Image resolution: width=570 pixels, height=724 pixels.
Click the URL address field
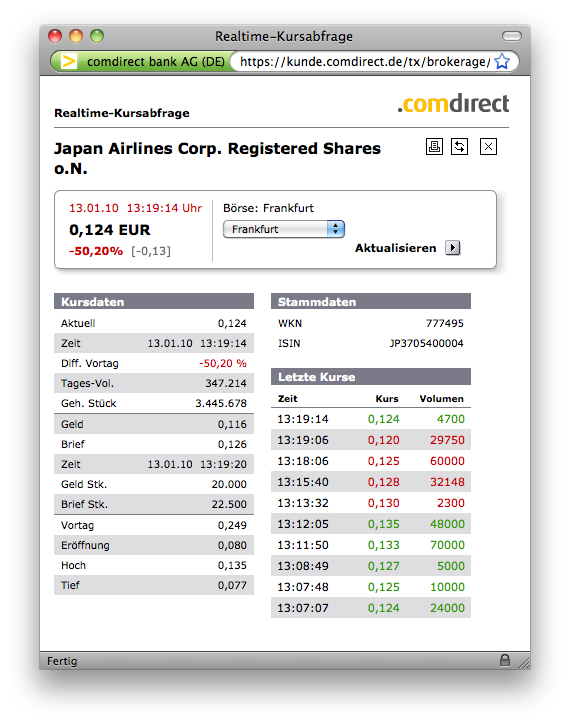(x=365, y=61)
